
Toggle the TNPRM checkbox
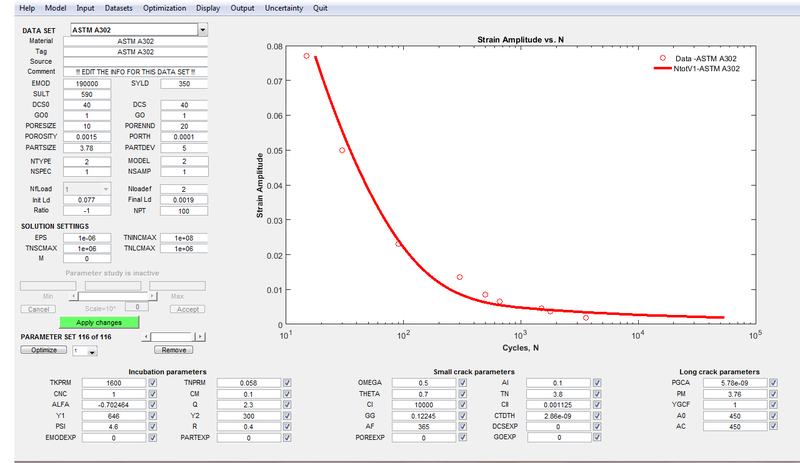click(287, 382)
